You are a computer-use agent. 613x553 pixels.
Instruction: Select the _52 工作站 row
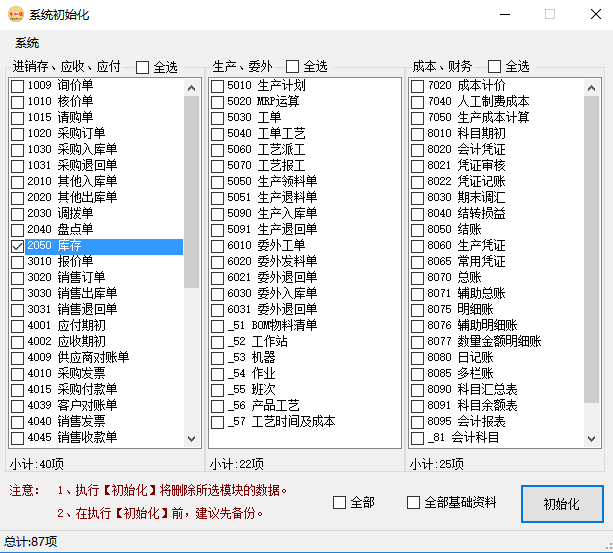pos(305,342)
